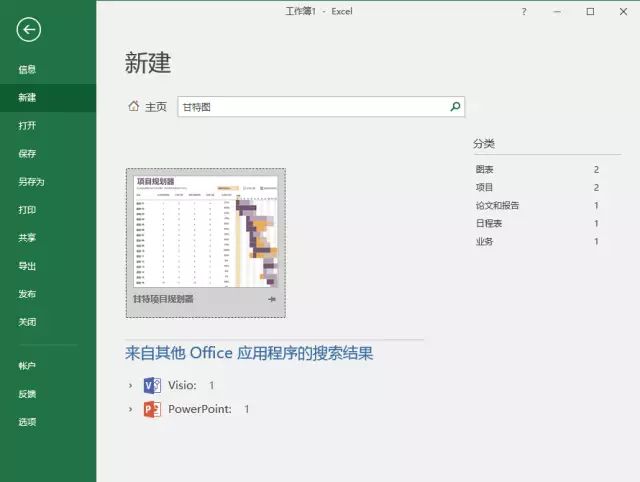Click the PowerPoint: 1 result label
Image resolution: width=640 pixels, height=482 pixels.
209,409
